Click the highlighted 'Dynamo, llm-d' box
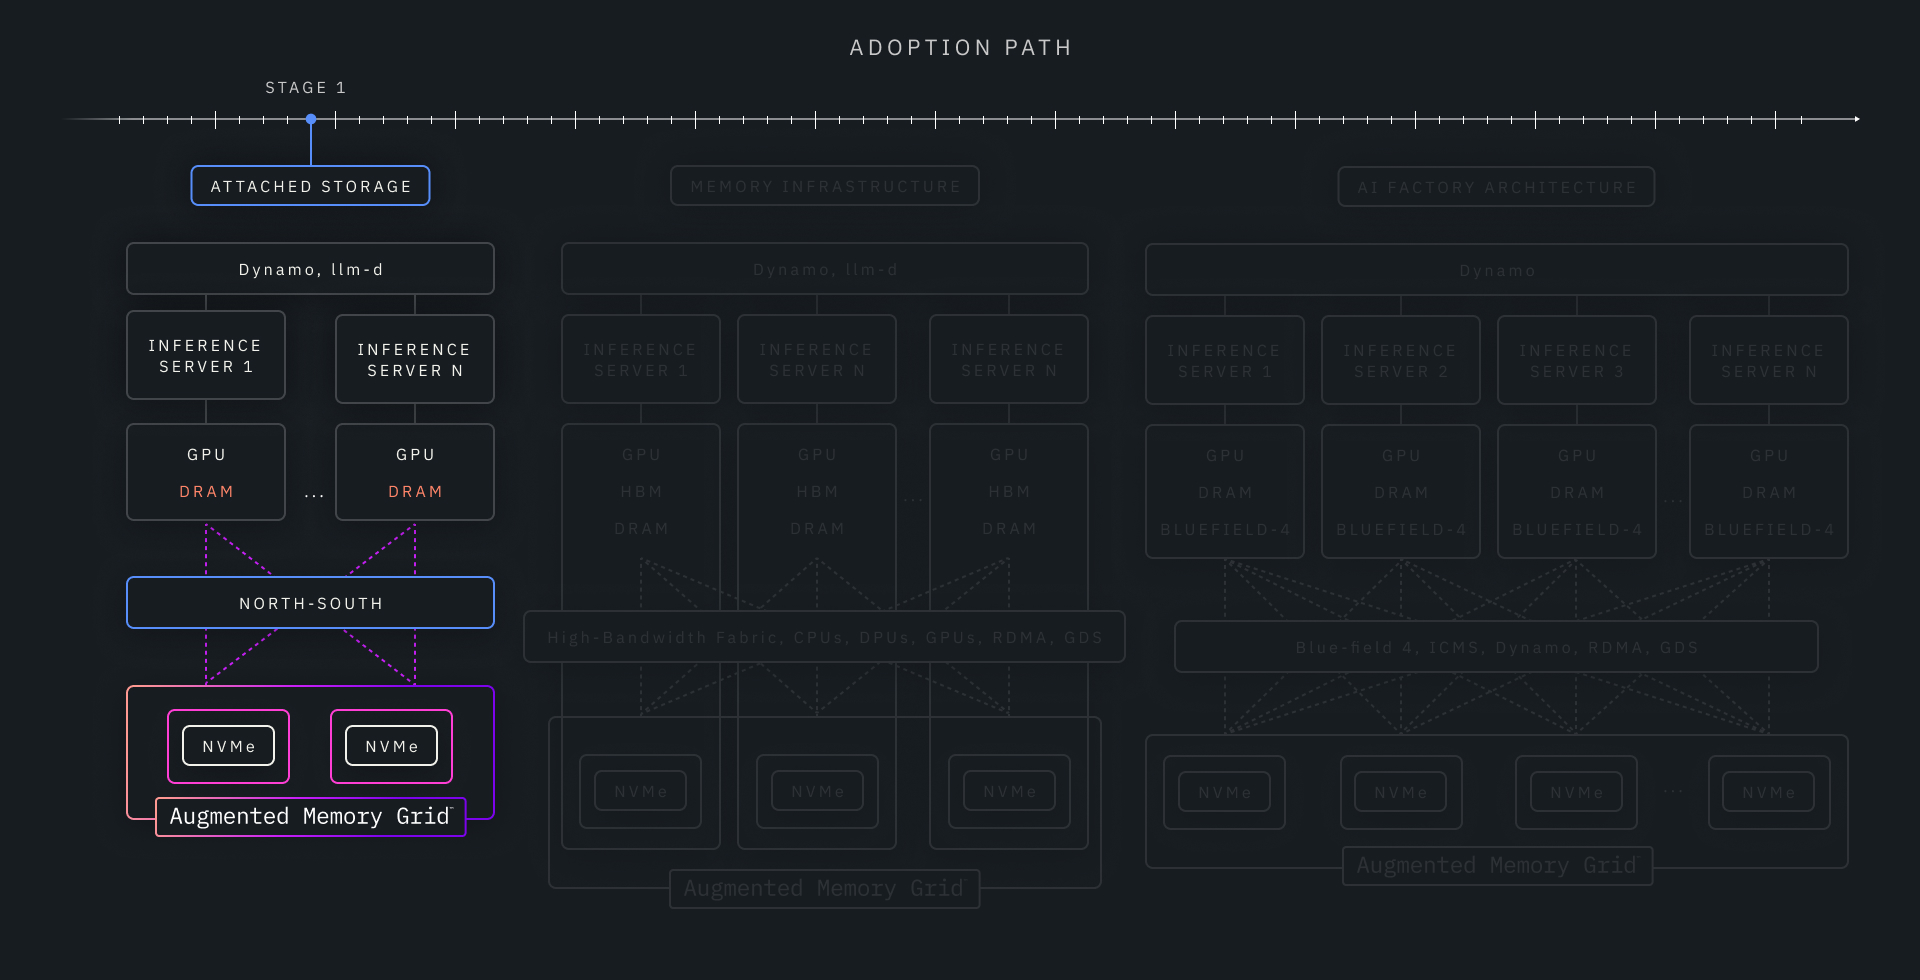 (x=310, y=269)
